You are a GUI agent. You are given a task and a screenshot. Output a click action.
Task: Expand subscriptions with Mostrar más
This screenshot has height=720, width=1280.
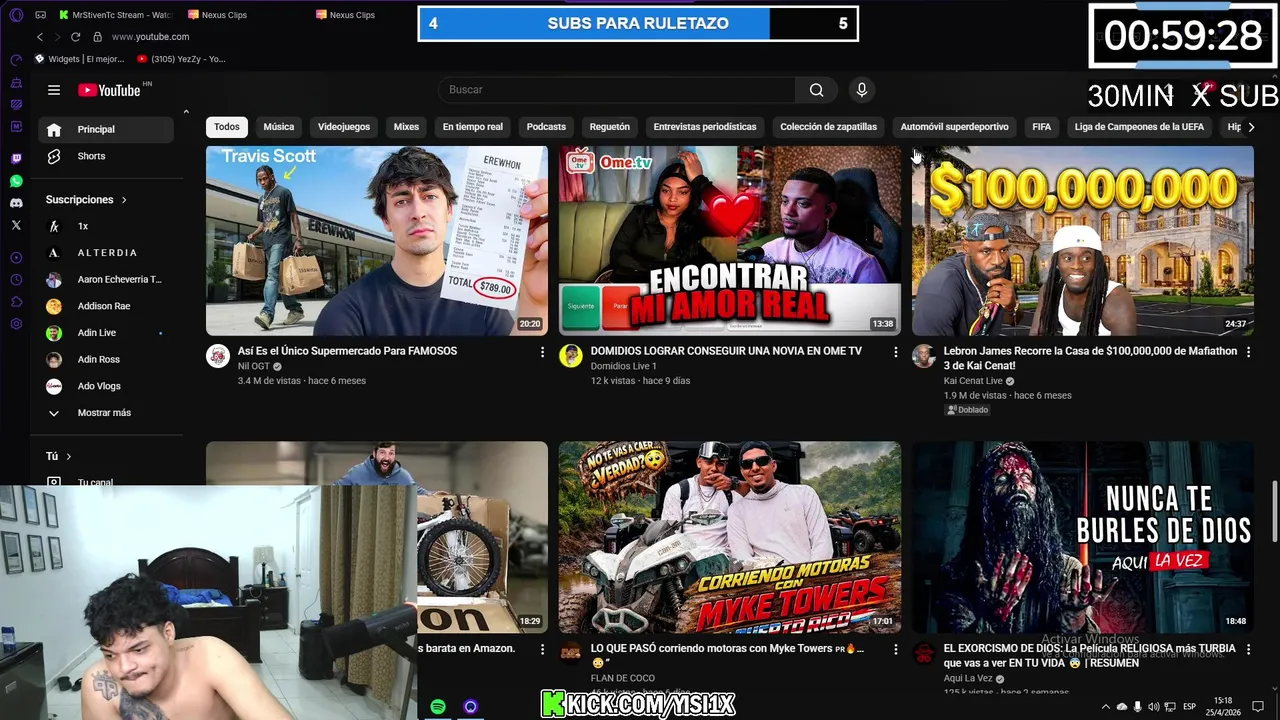105,413
